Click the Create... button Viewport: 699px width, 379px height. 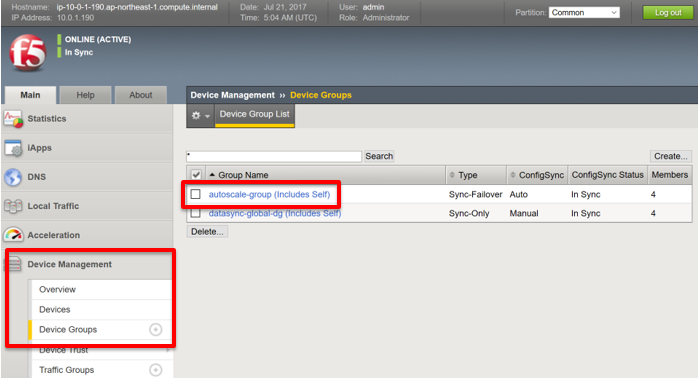(670, 156)
